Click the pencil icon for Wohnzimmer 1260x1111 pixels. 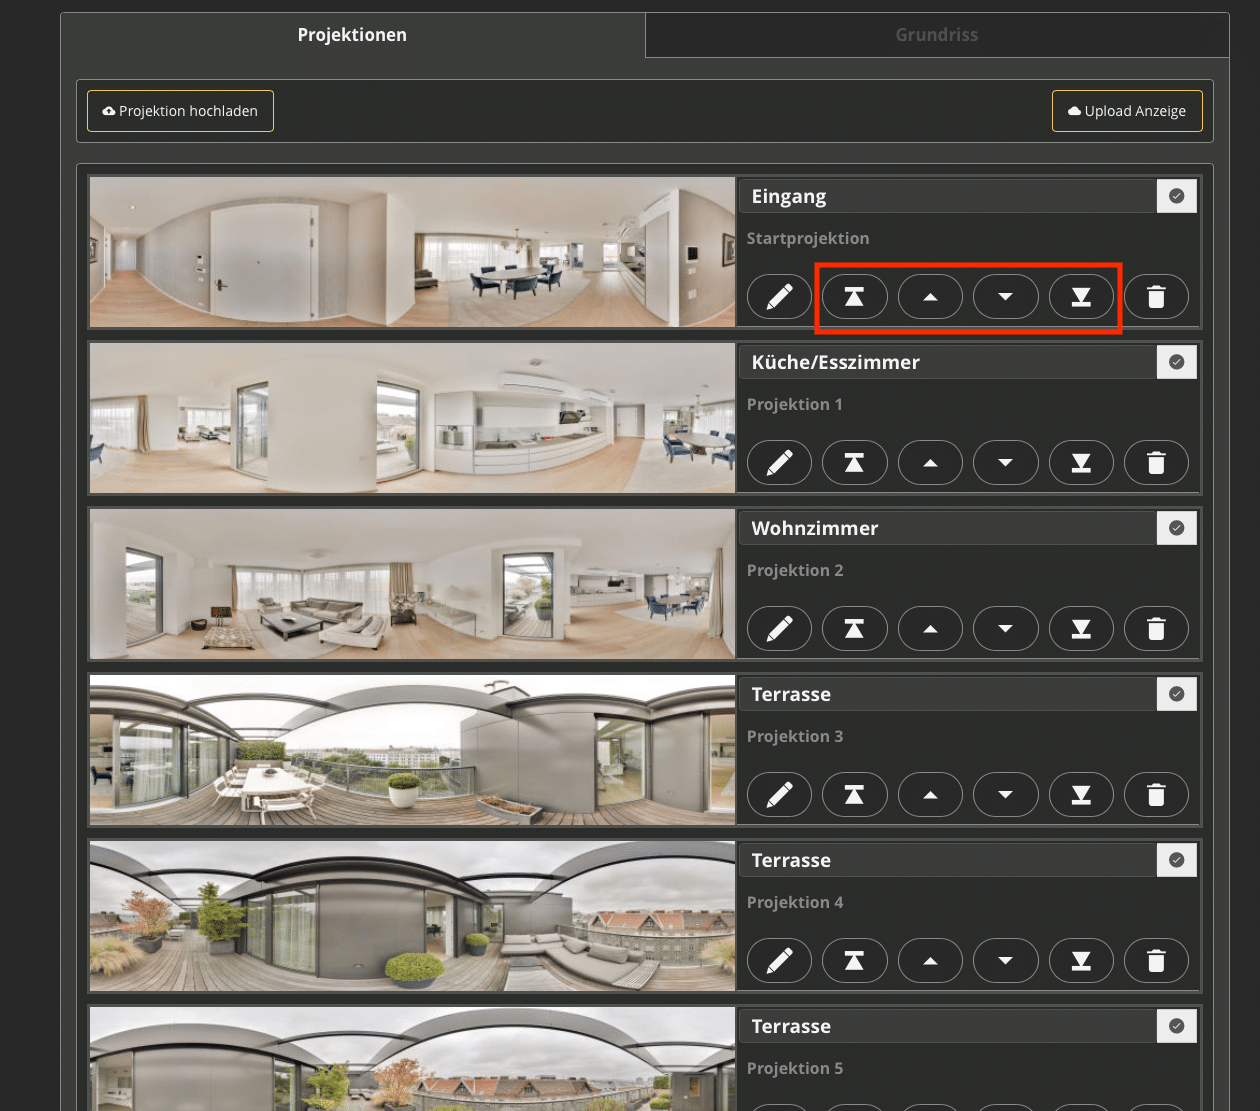pyautogui.click(x=779, y=629)
